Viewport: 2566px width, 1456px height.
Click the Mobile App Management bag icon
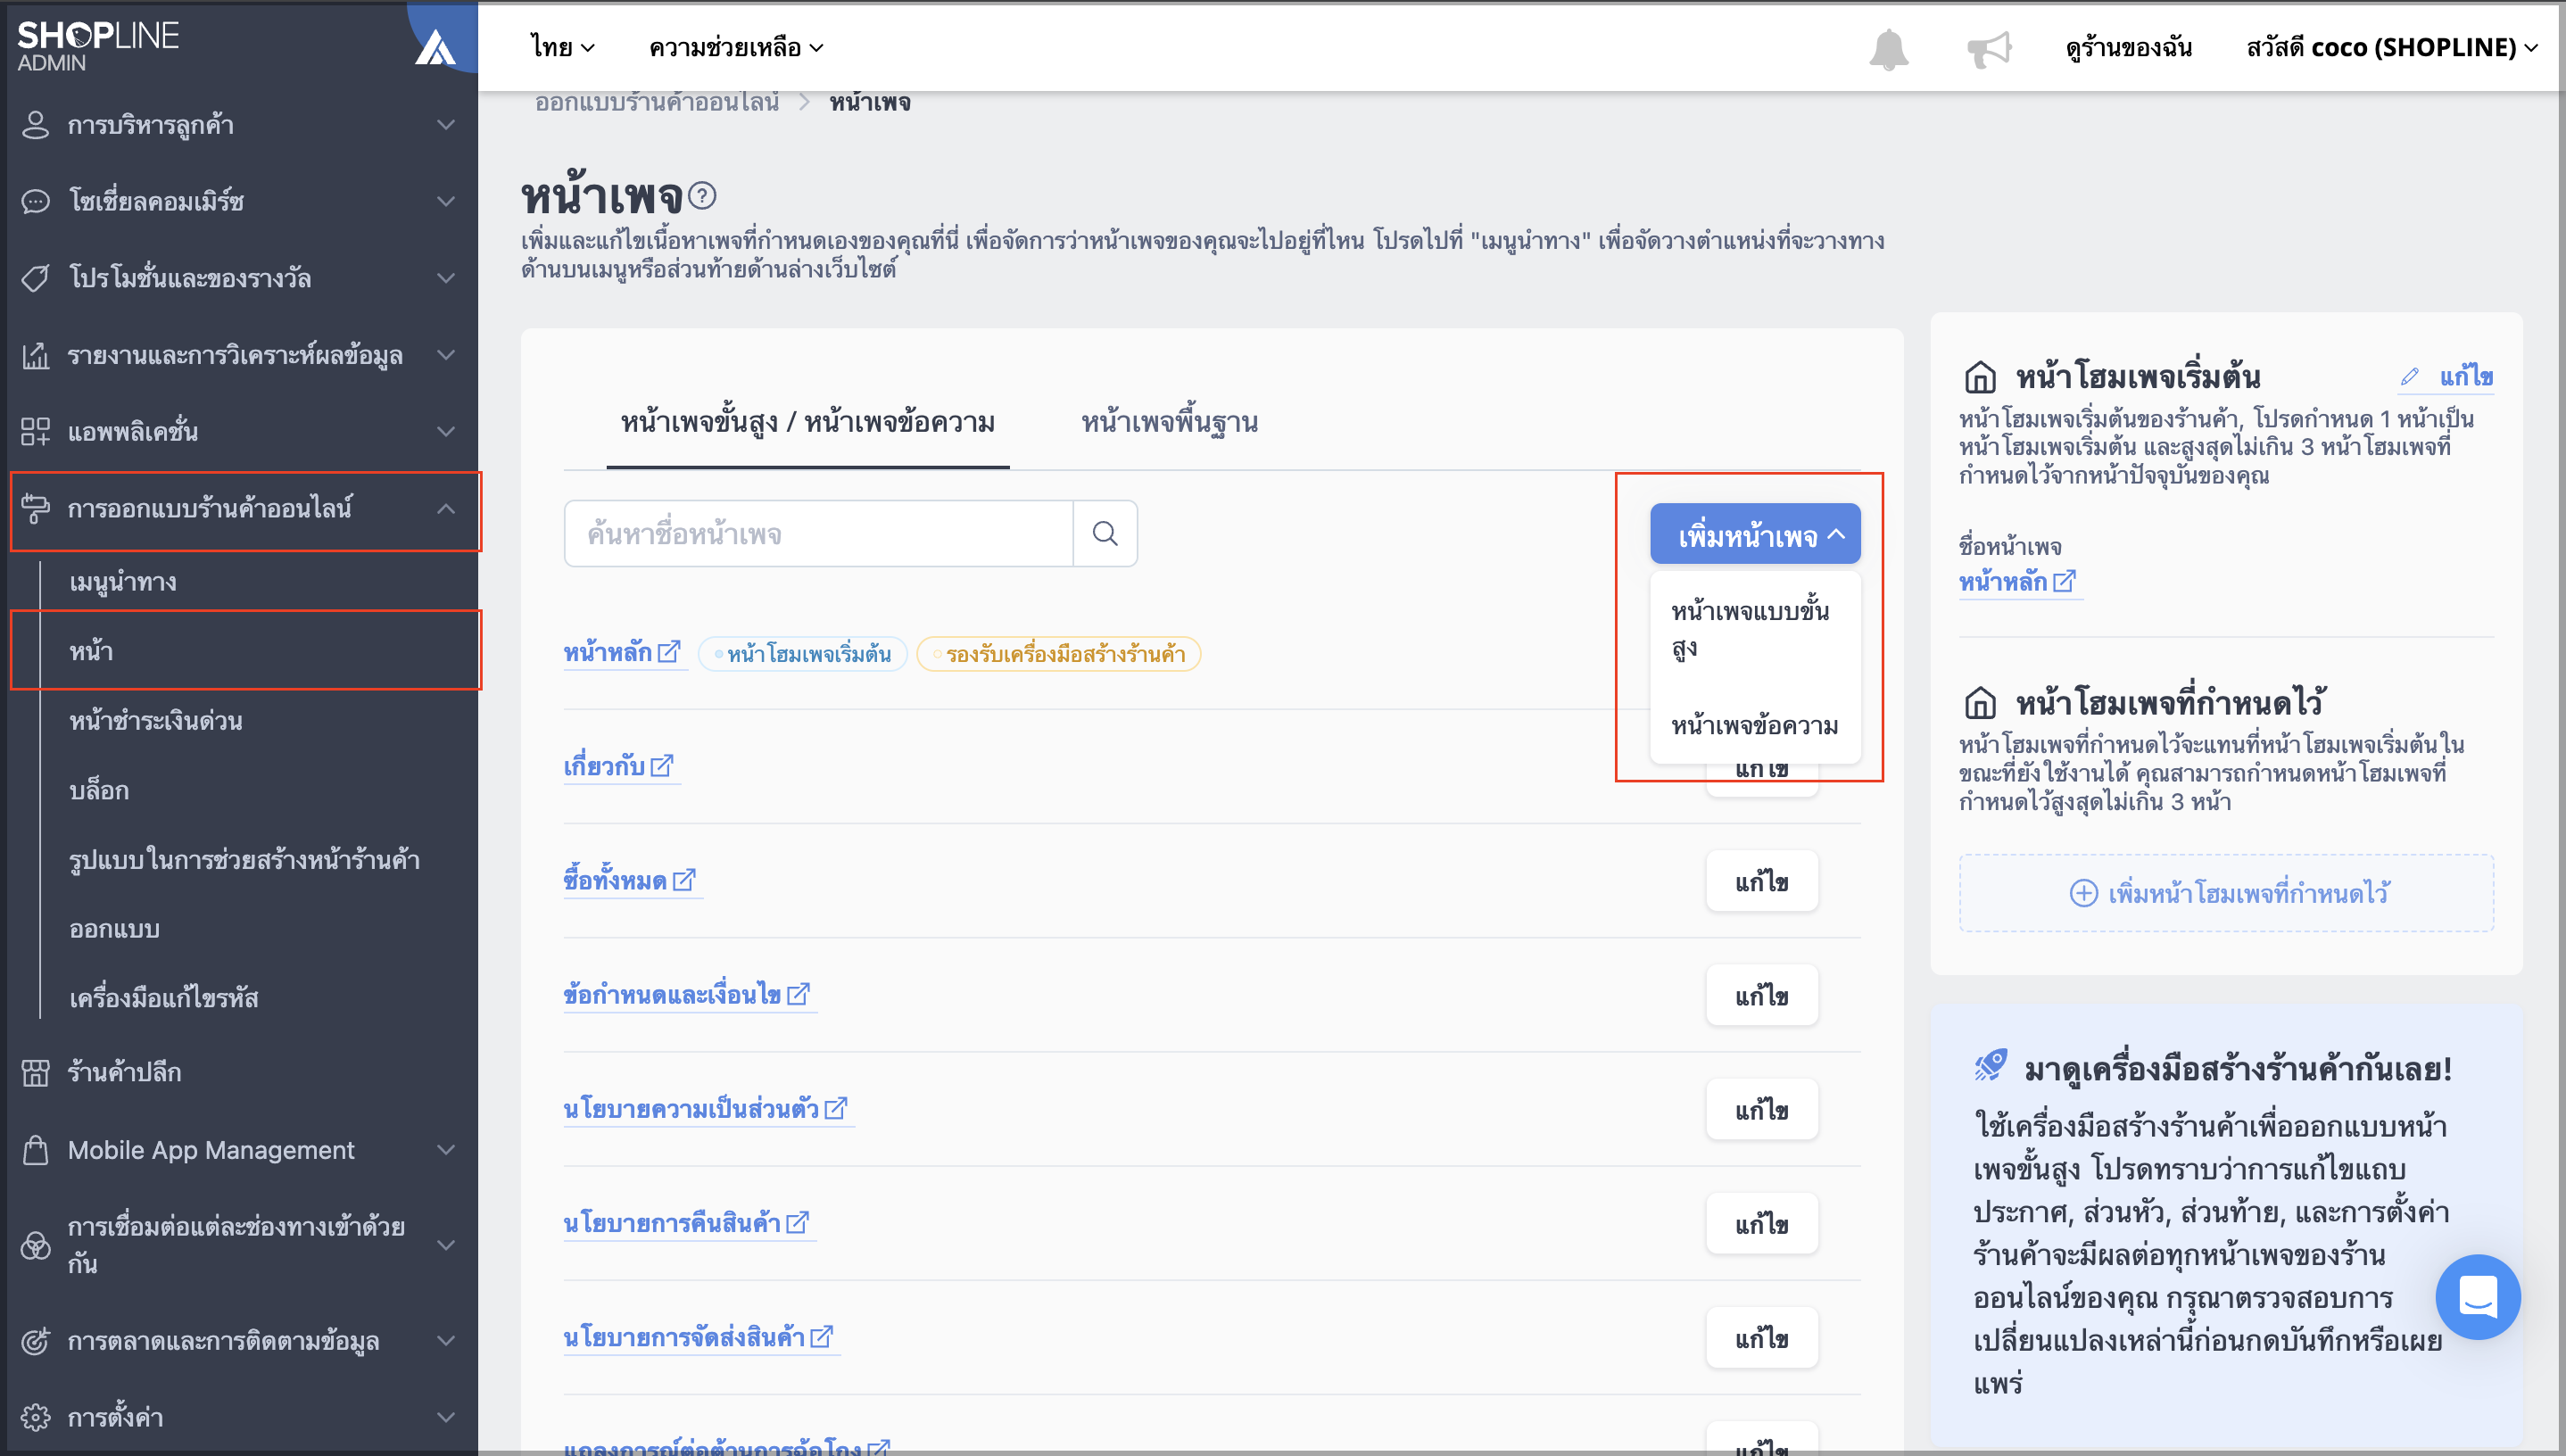click(x=35, y=1150)
